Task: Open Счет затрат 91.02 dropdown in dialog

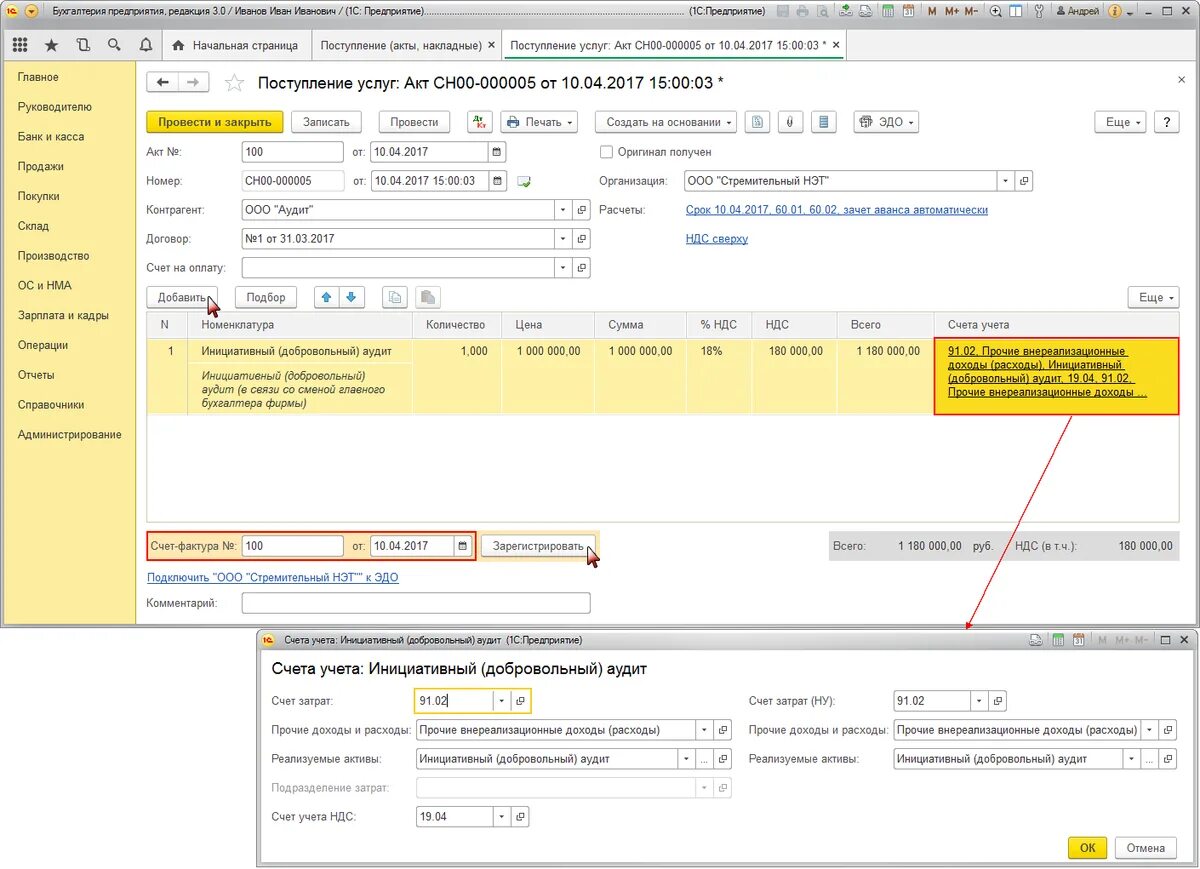Action: pyautogui.click(x=502, y=701)
